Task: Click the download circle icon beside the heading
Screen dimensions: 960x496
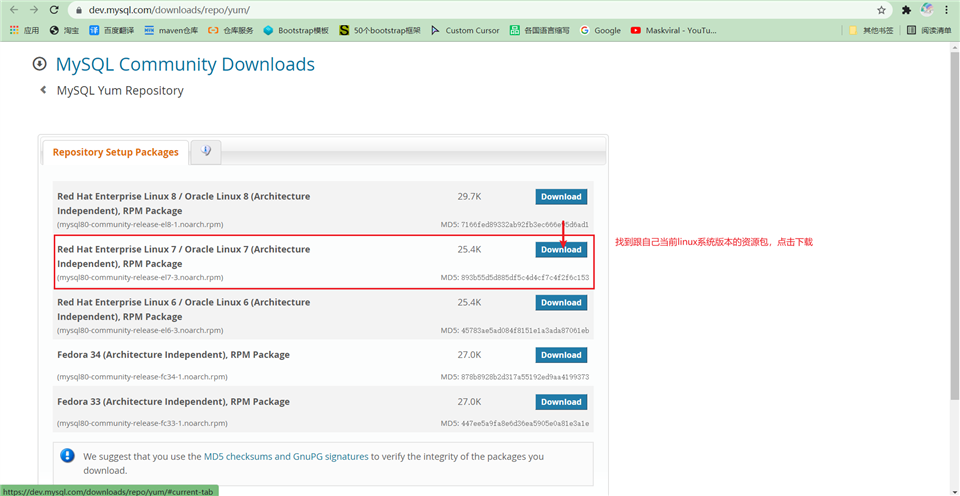Action: [39, 64]
